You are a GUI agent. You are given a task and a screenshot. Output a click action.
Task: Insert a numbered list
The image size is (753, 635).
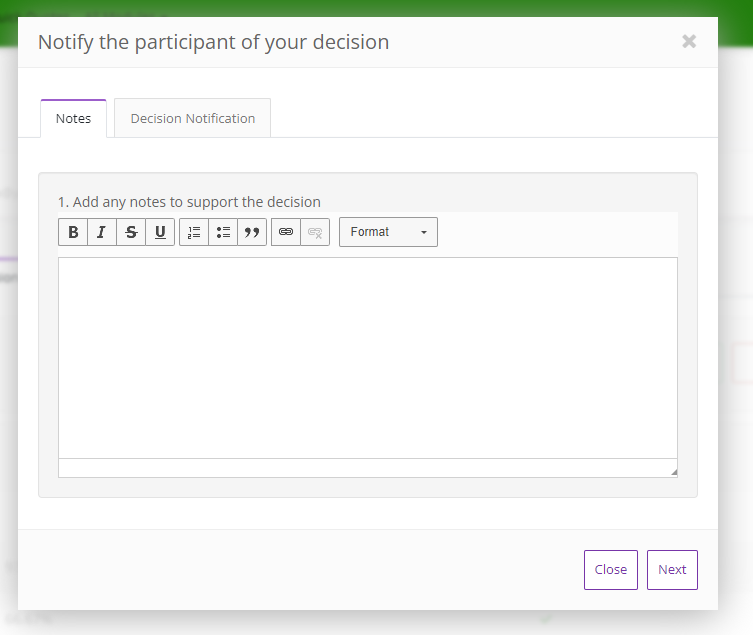pos(194,232)
